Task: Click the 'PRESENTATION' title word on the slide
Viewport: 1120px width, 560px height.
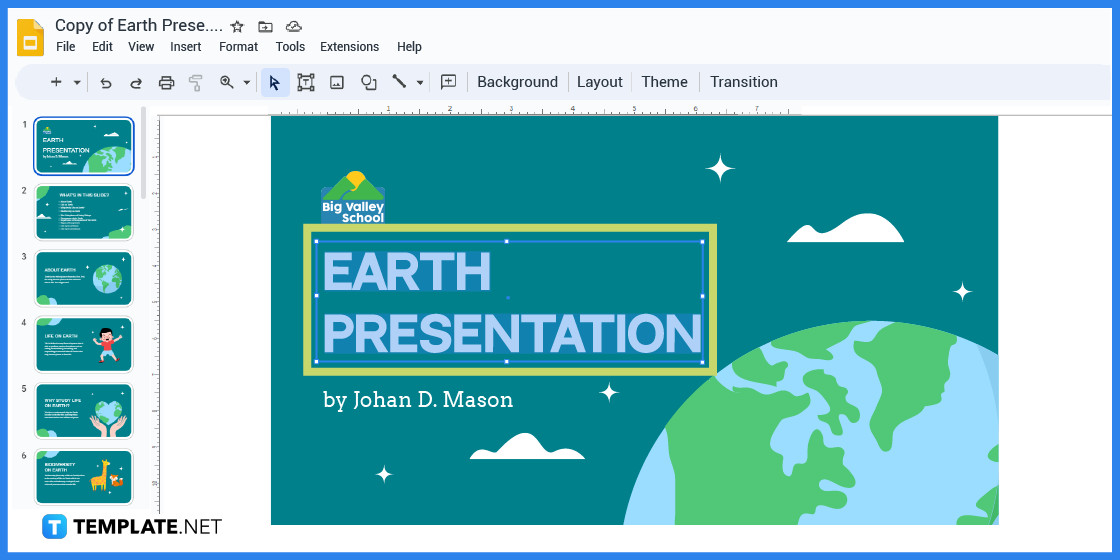Action: click(x=512, y=334)
